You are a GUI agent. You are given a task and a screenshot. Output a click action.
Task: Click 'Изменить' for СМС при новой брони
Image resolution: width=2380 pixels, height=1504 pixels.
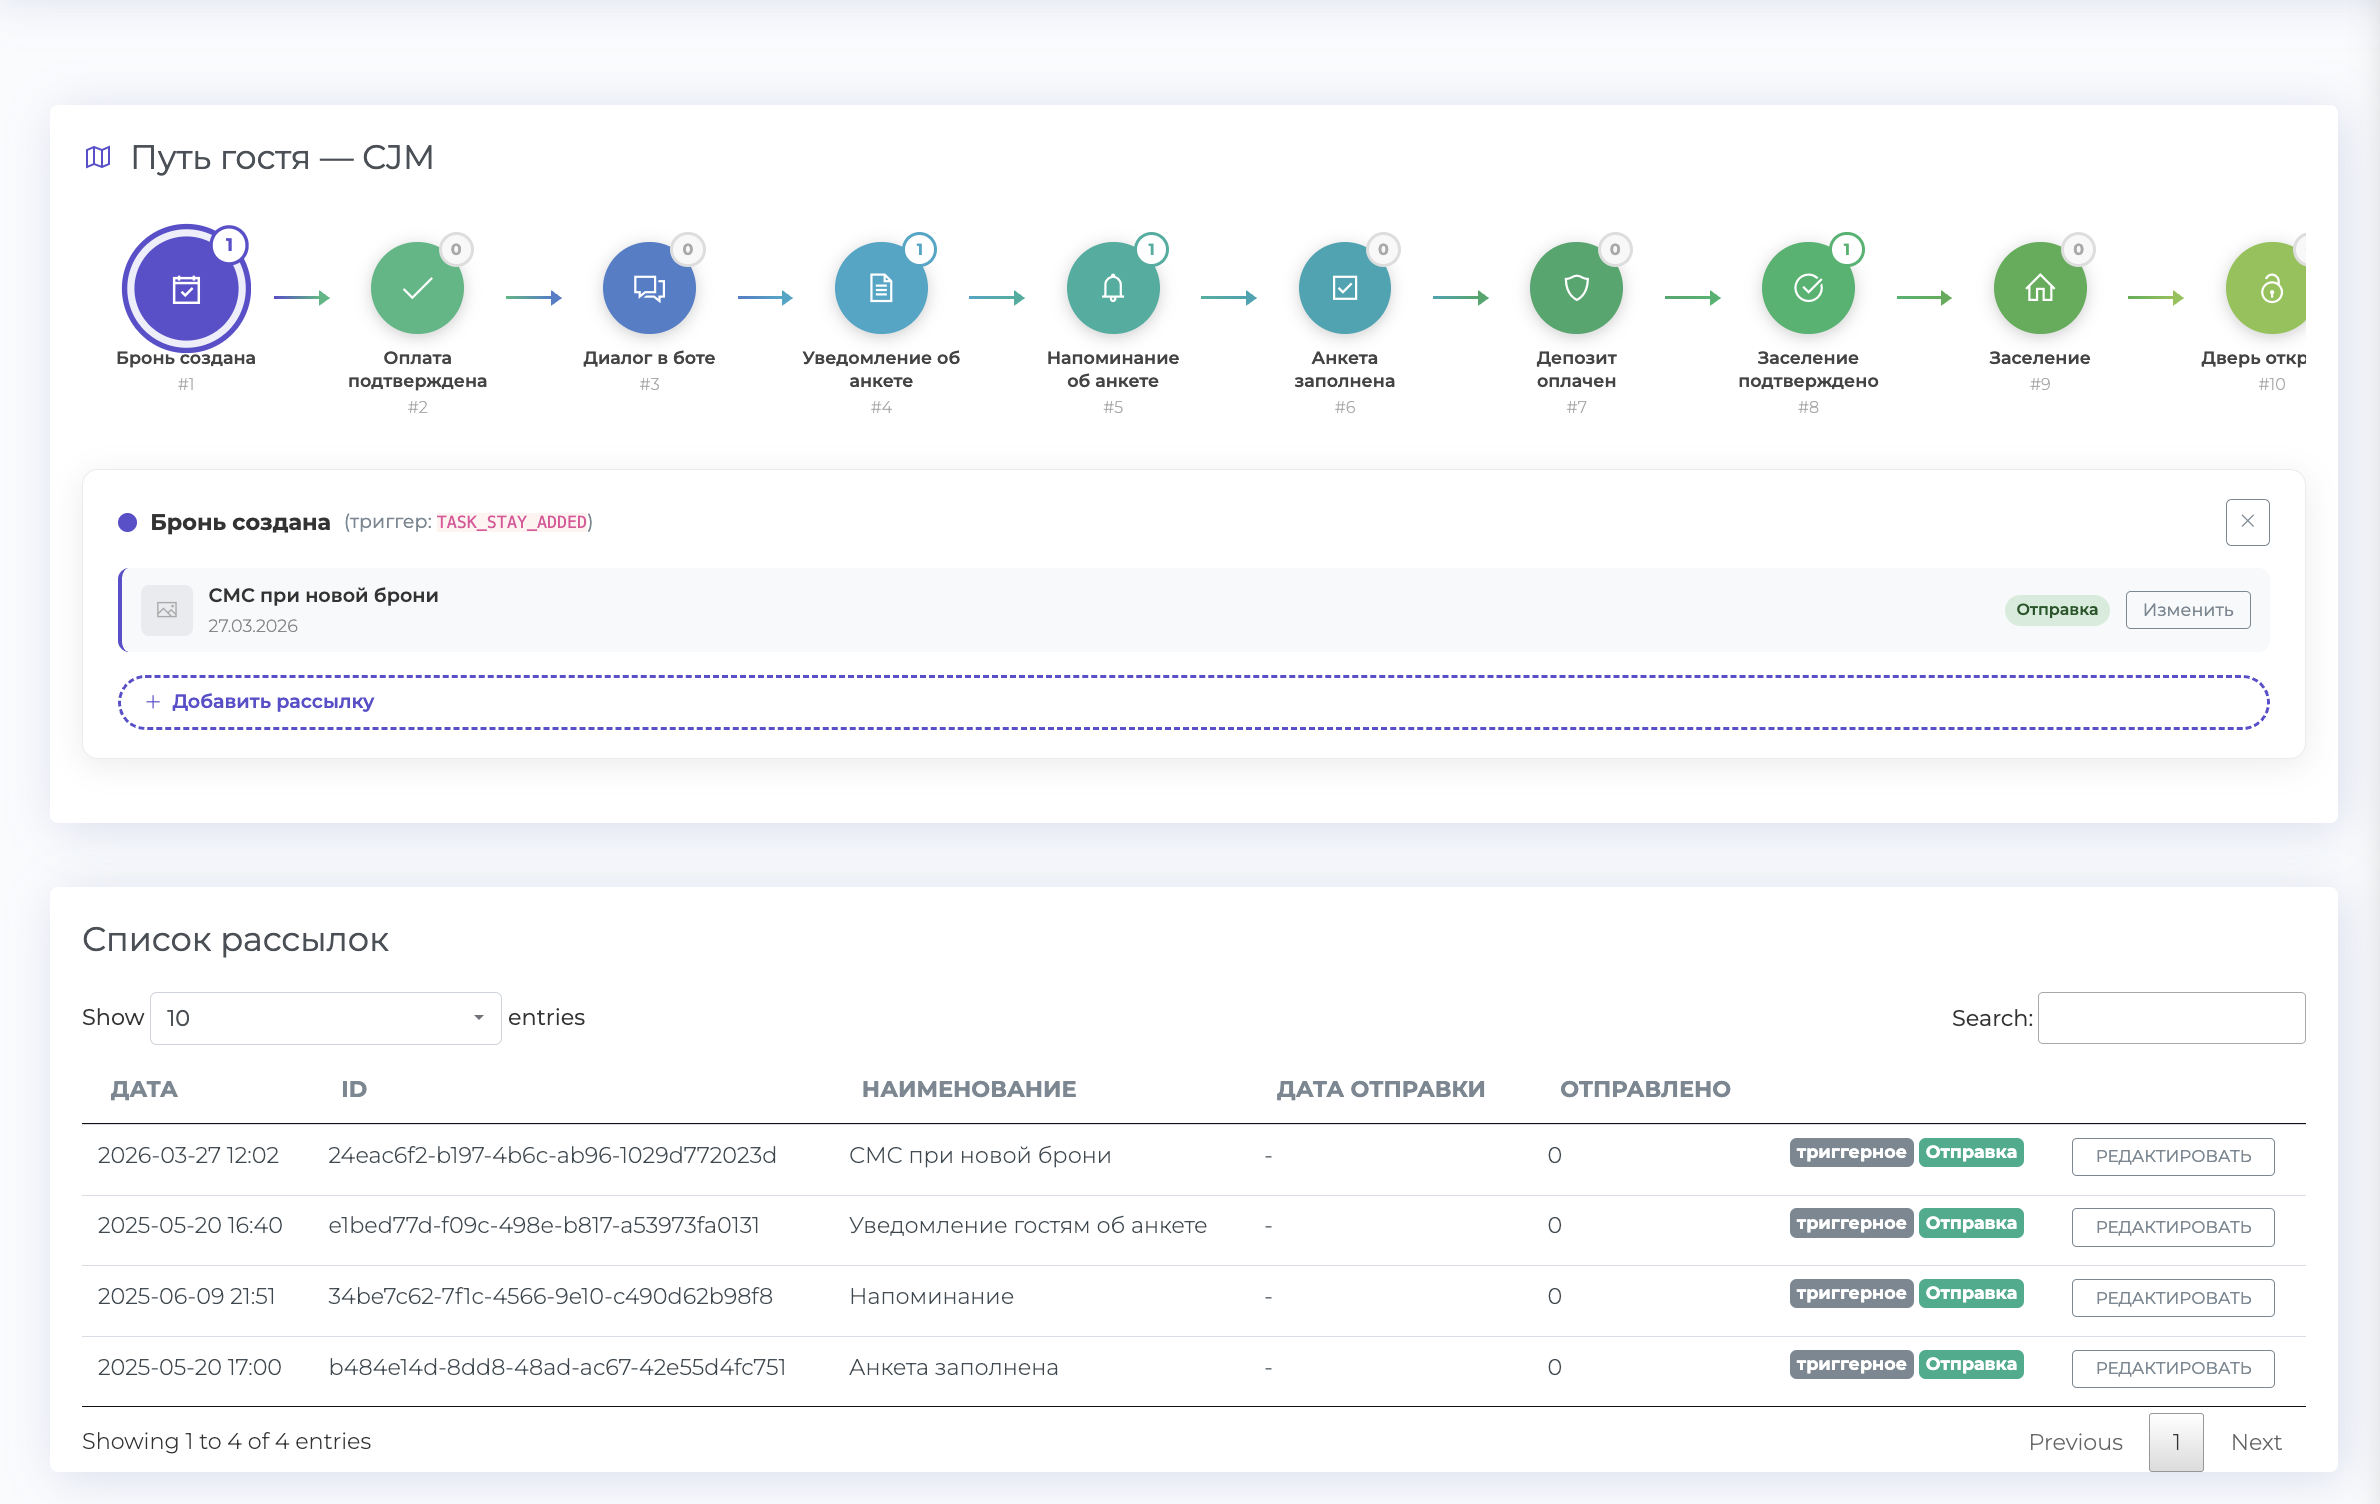tap(2187, 610)
